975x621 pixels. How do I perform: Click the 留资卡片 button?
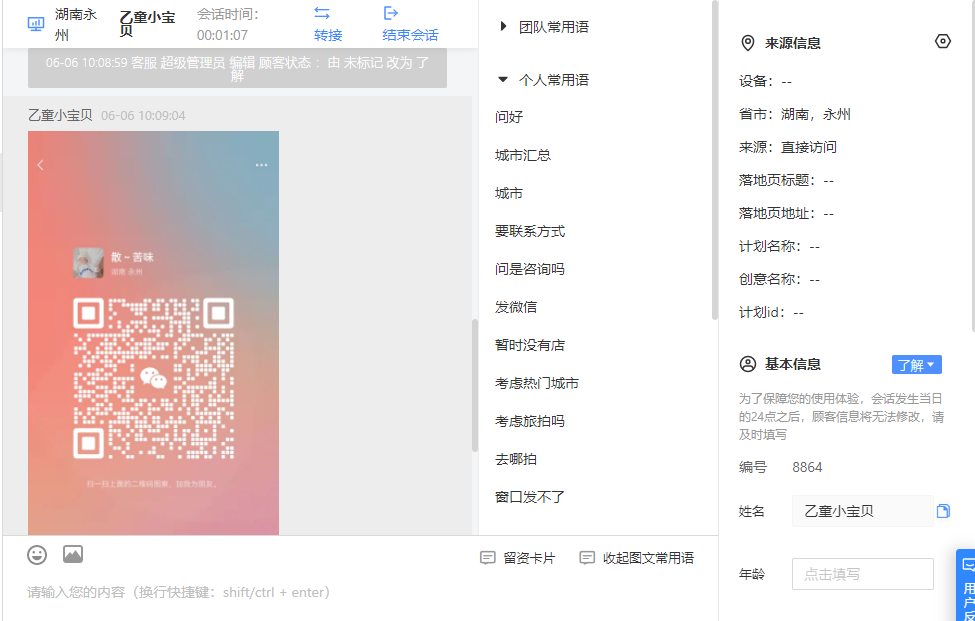pos(518,558)
